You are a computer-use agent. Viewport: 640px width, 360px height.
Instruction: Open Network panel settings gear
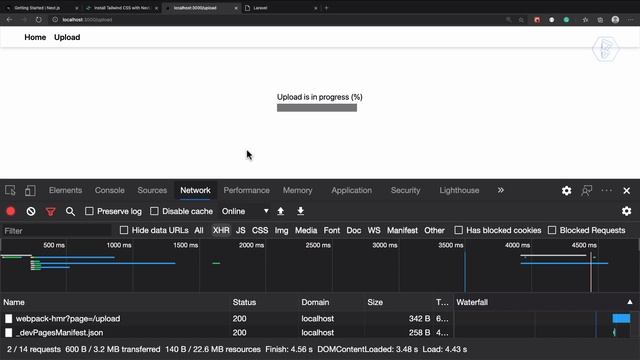(627, 211)
